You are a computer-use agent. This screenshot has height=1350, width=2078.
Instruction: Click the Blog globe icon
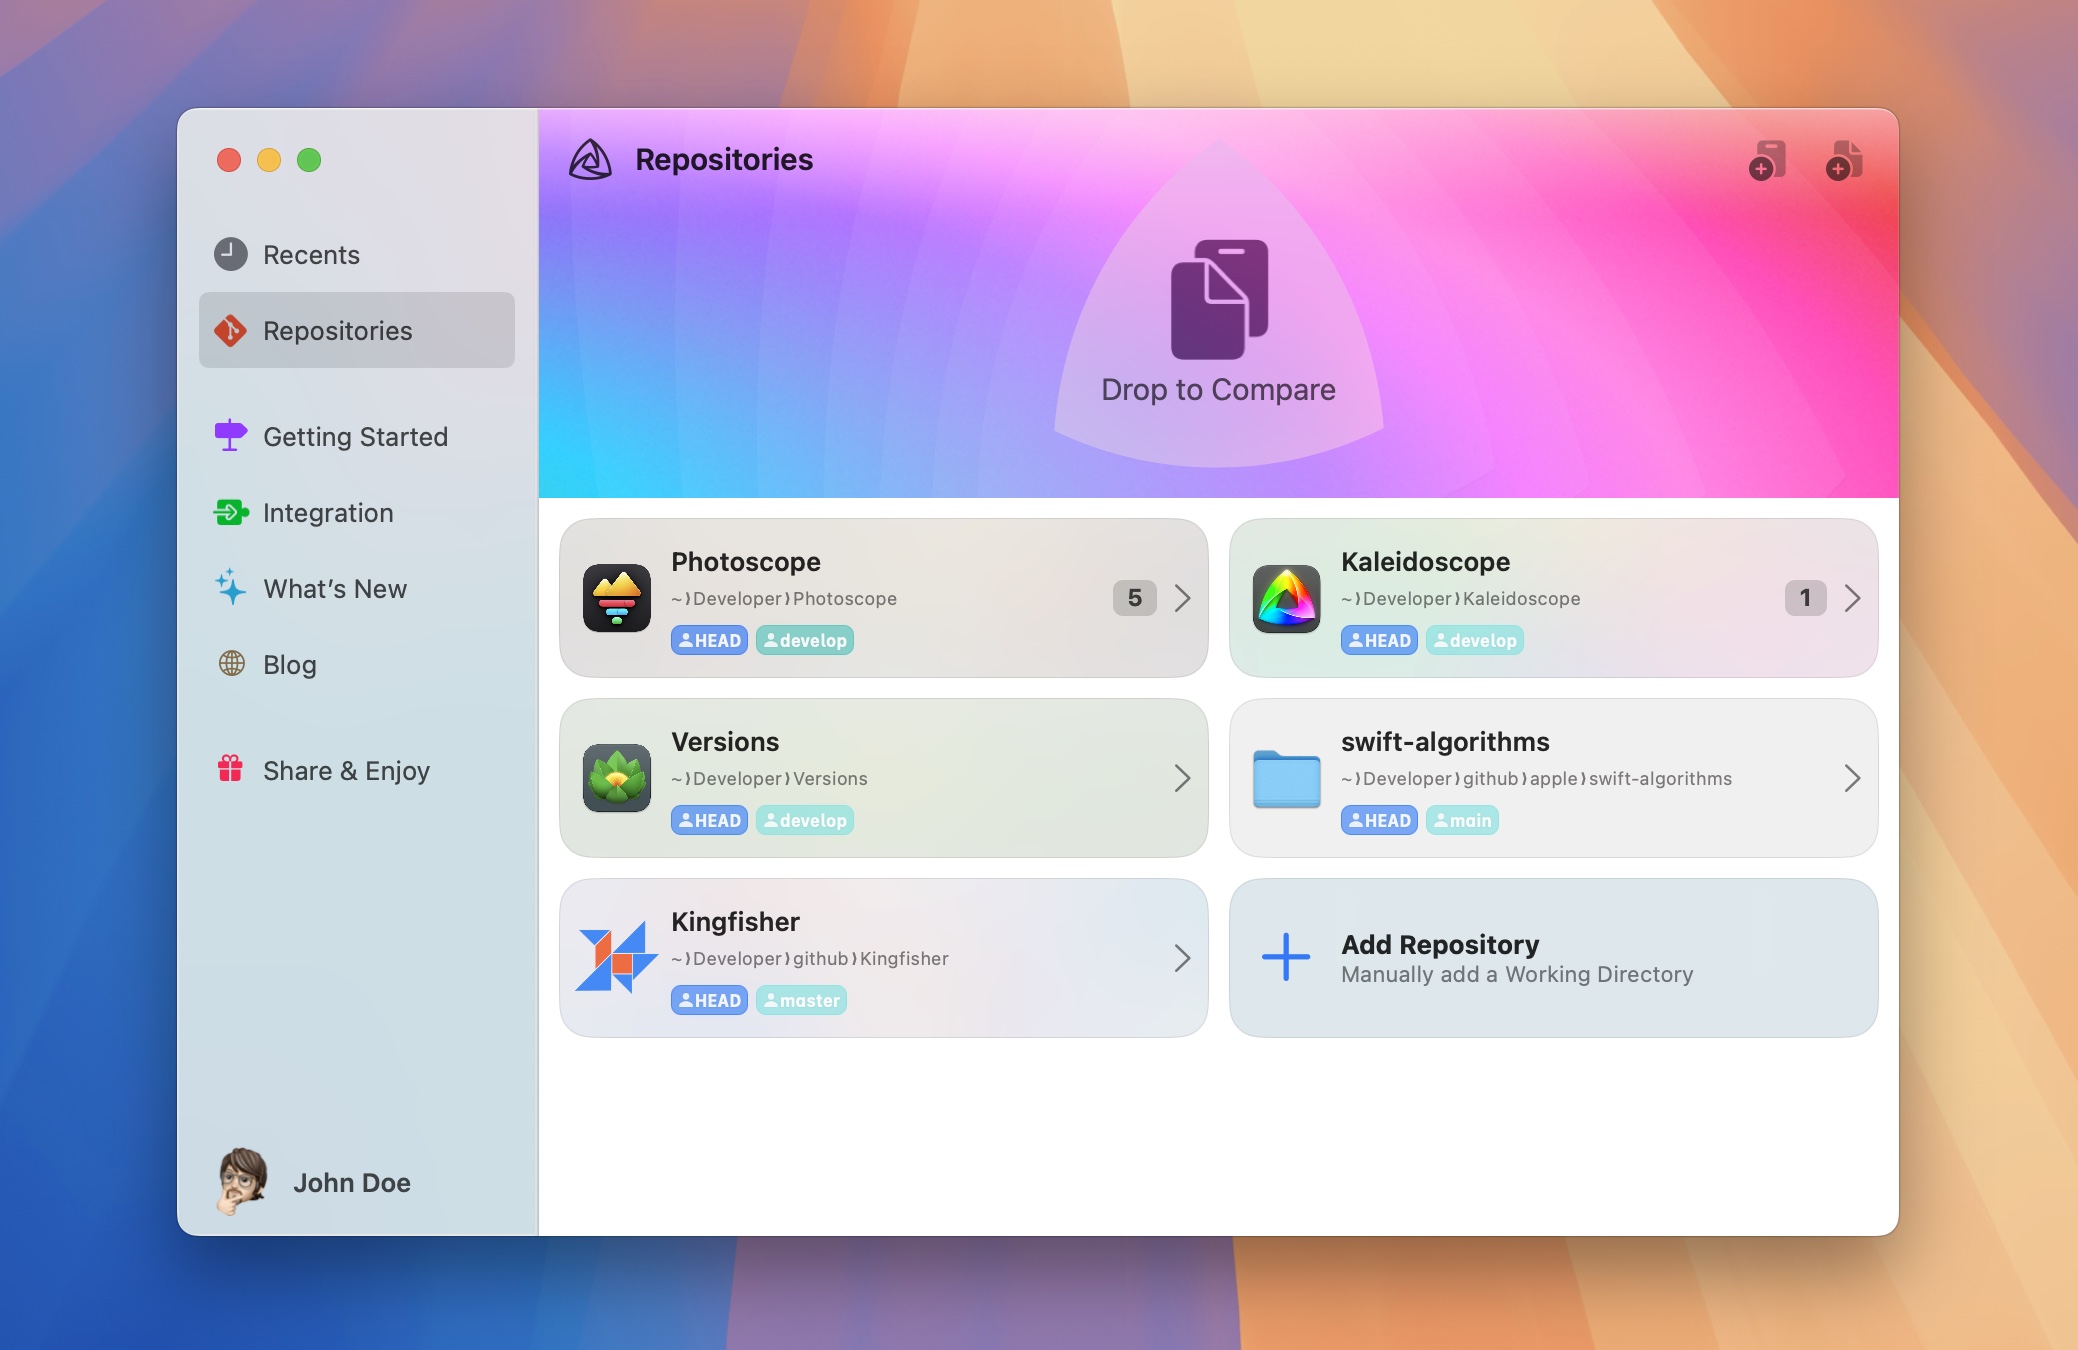click(231, 663)
